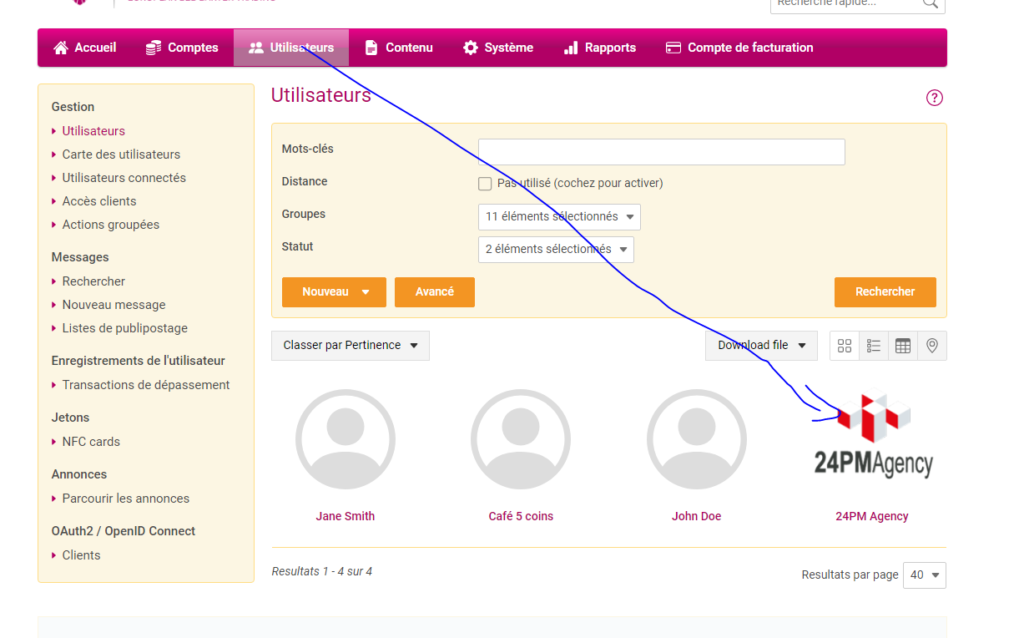
Task: Switch to list view icon
Action: (x=874, y=345)
